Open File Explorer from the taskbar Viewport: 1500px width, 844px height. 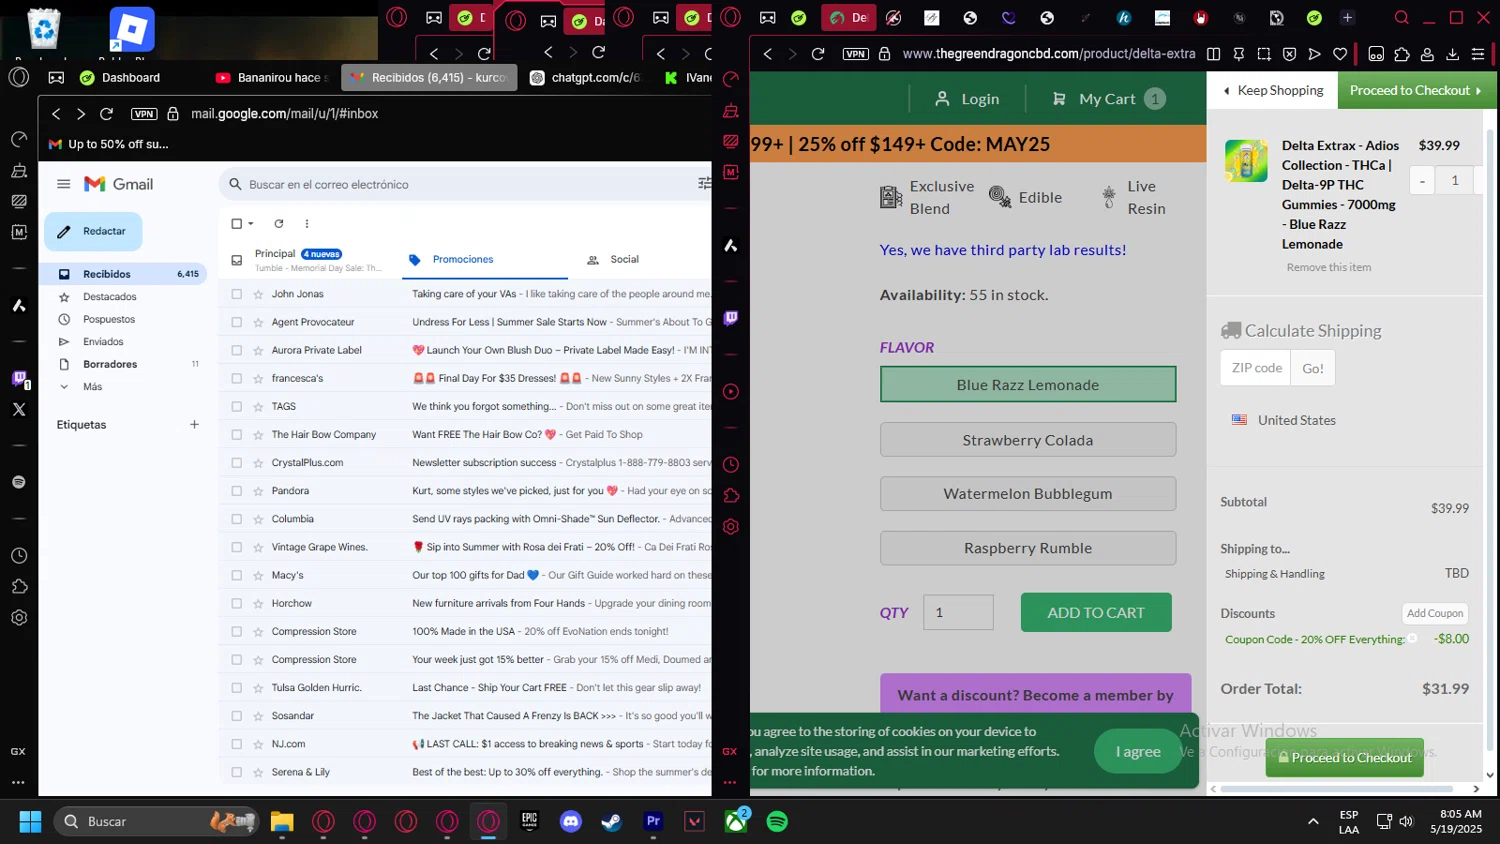point(282,822)
